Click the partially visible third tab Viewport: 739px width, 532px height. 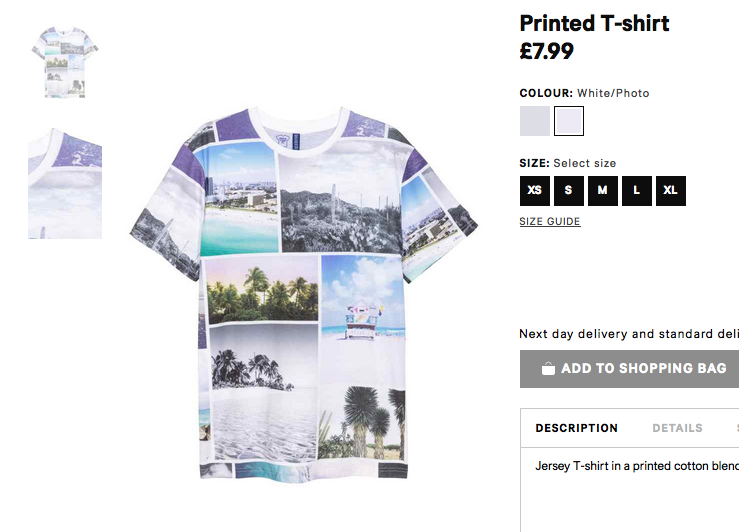[737, 428]
